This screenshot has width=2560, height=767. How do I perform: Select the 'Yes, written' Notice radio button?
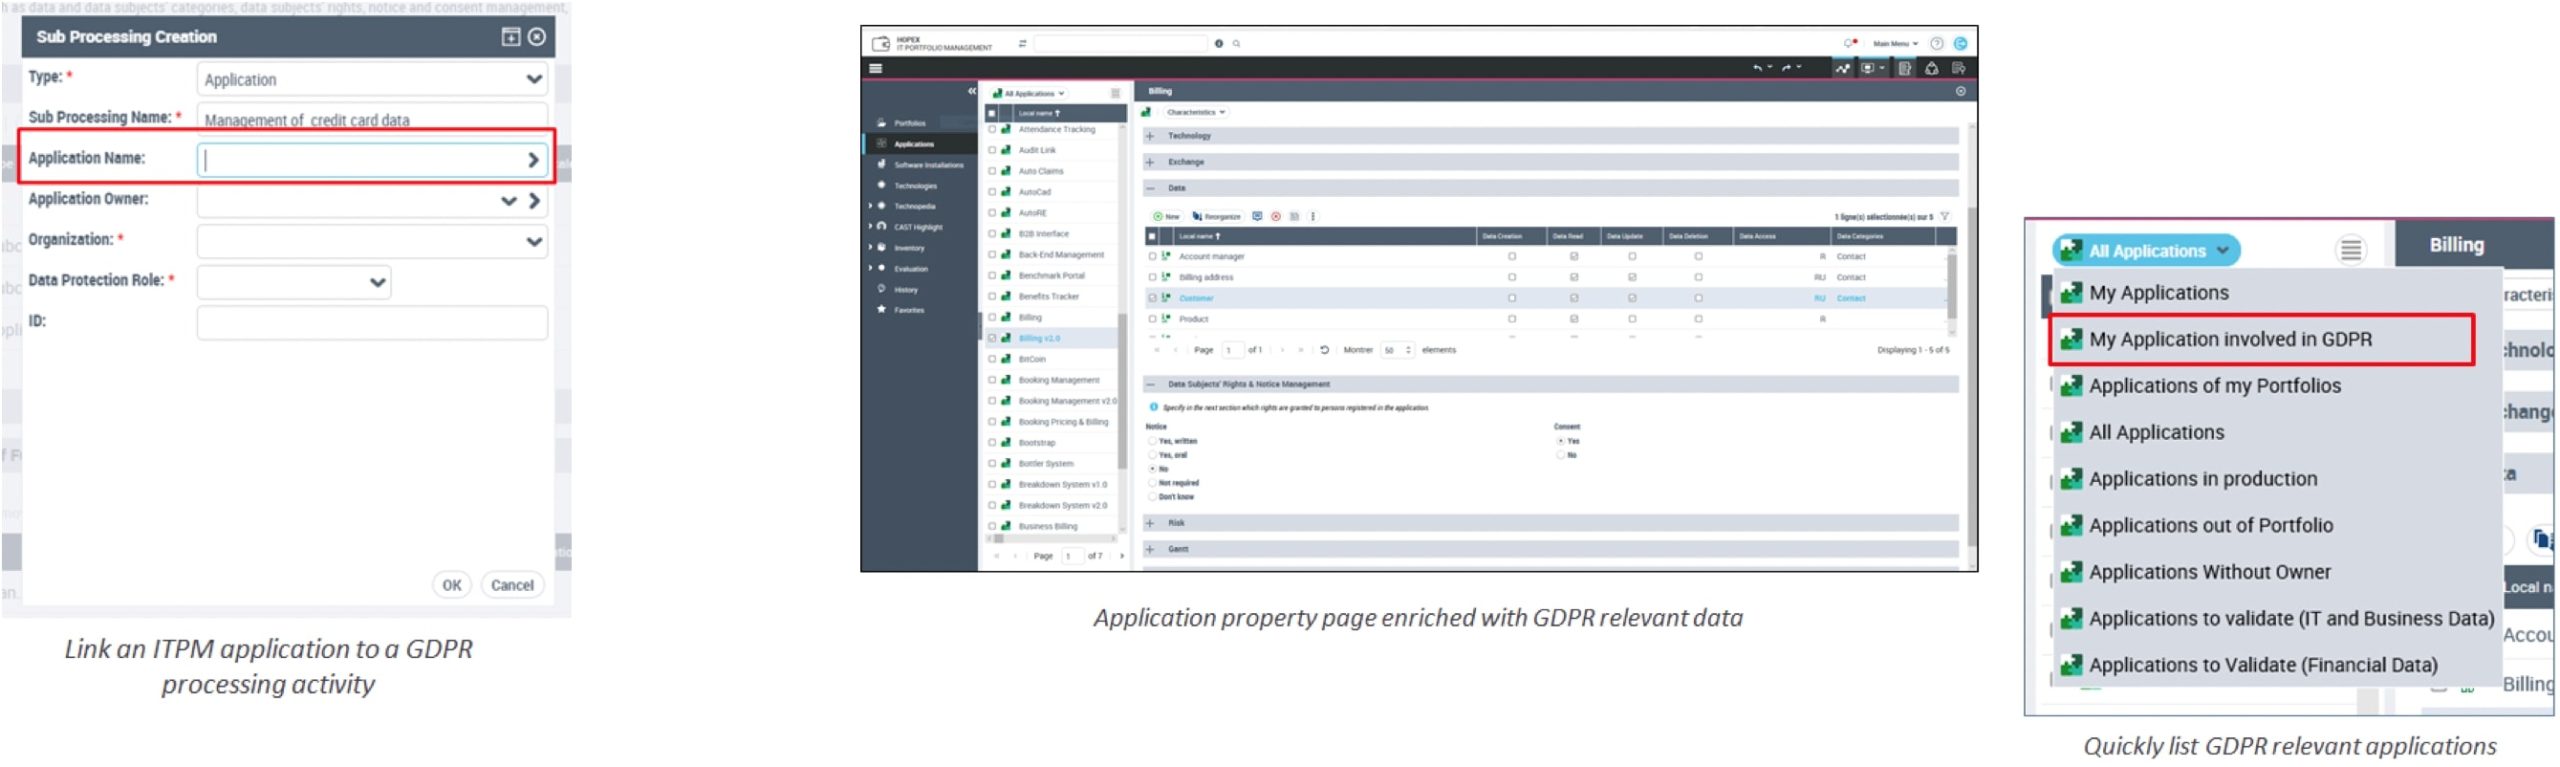tap(1152, 441)
